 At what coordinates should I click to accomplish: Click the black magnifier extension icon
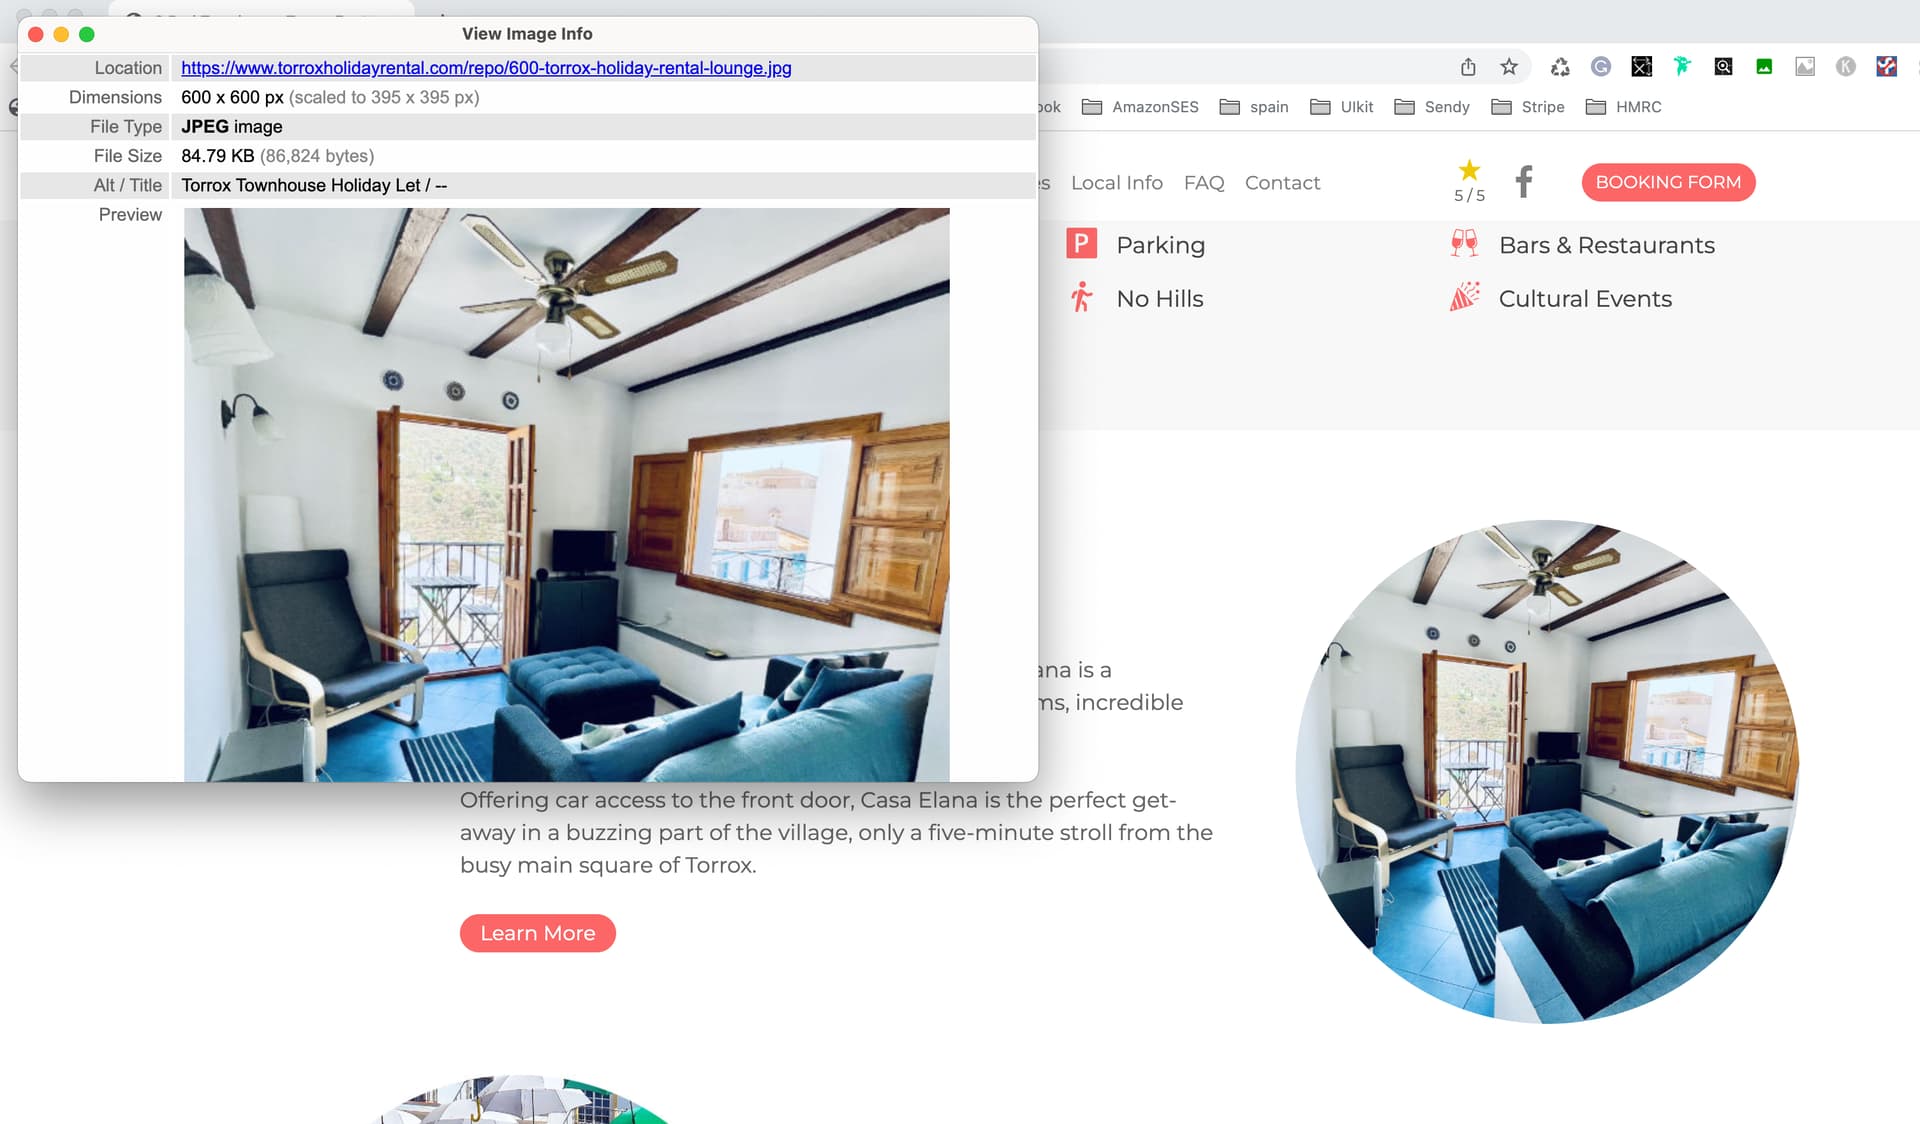pos(1723,67)
